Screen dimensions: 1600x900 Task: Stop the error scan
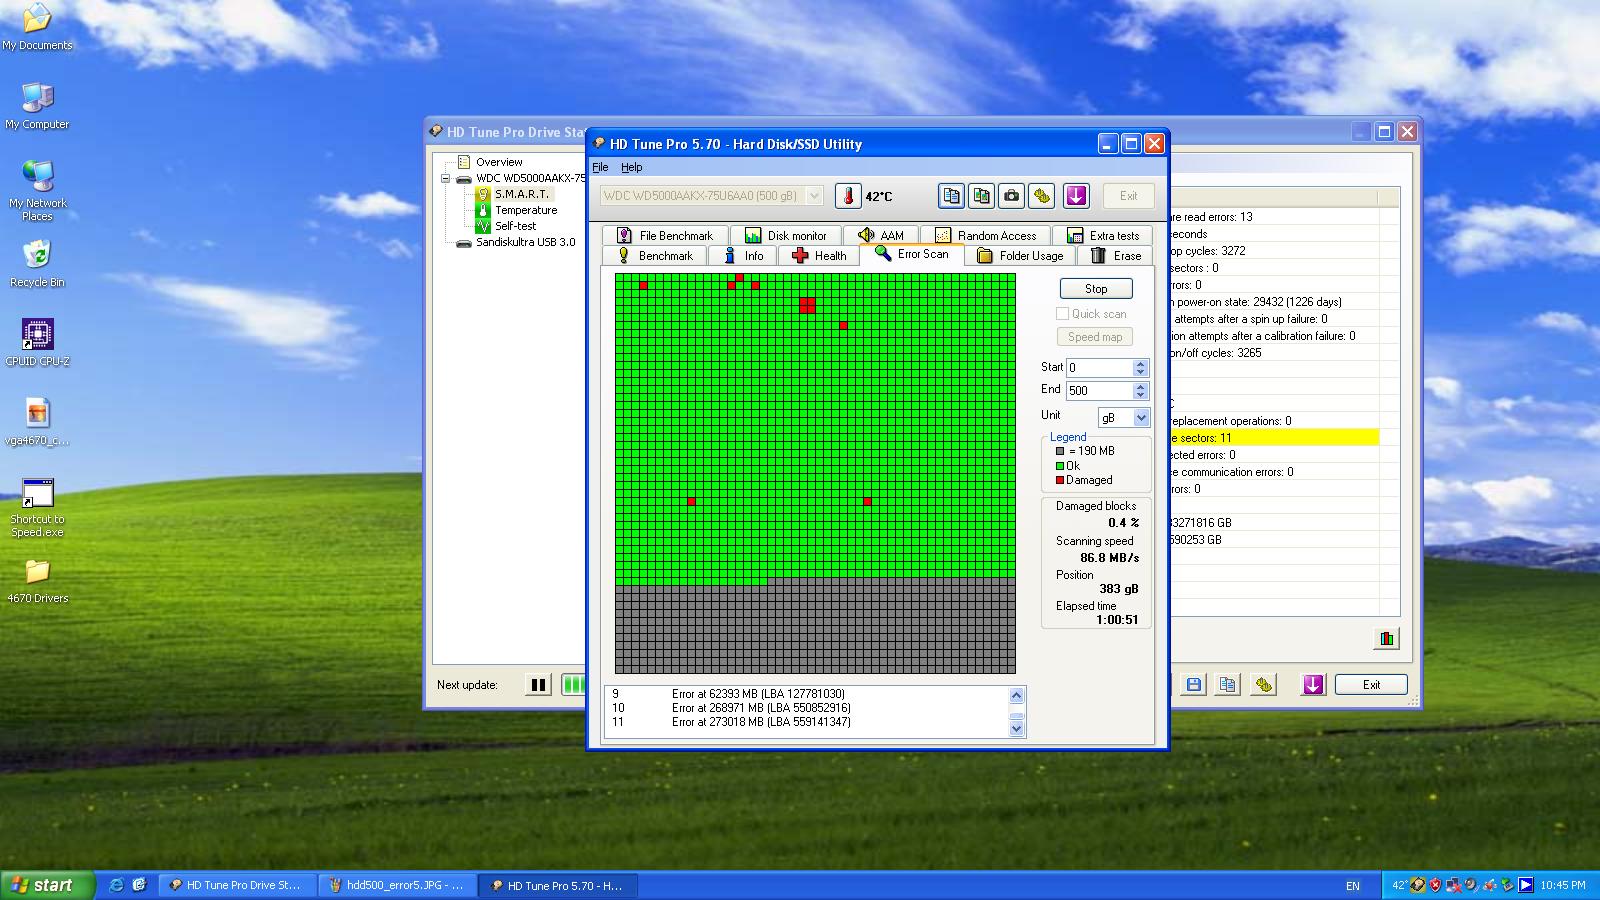click(x=1096, y=288)
